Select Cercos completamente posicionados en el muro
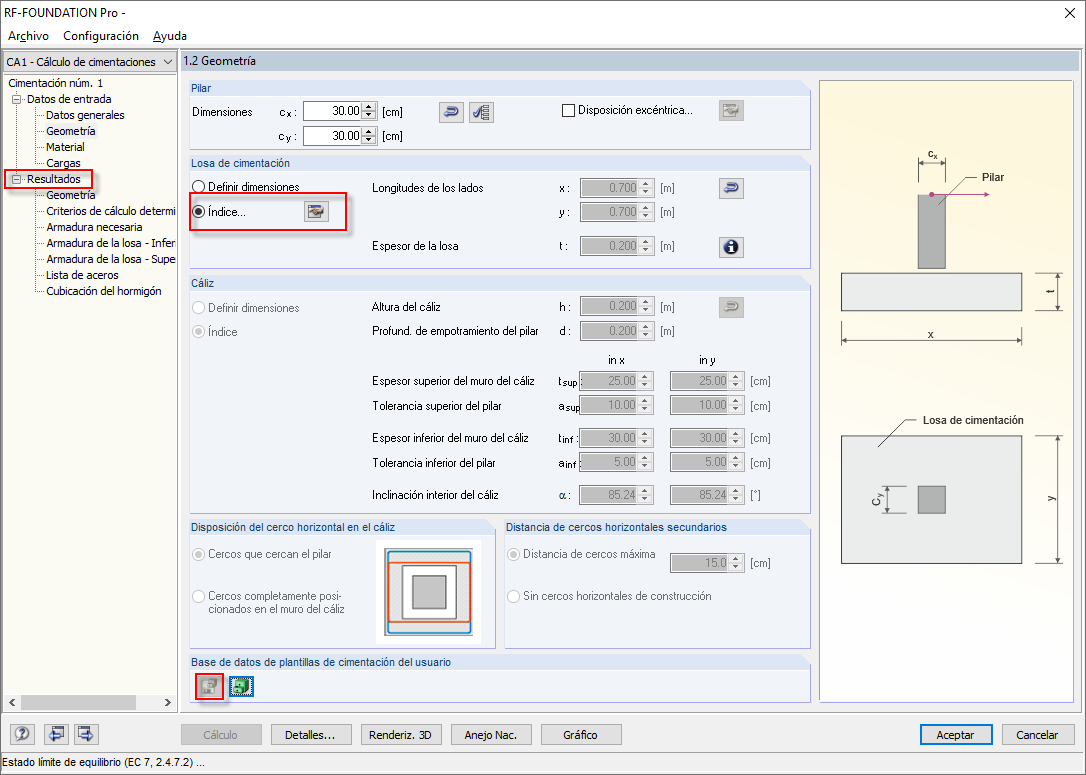This screenshot has height=775, width=1086. [x=199, y=596]
